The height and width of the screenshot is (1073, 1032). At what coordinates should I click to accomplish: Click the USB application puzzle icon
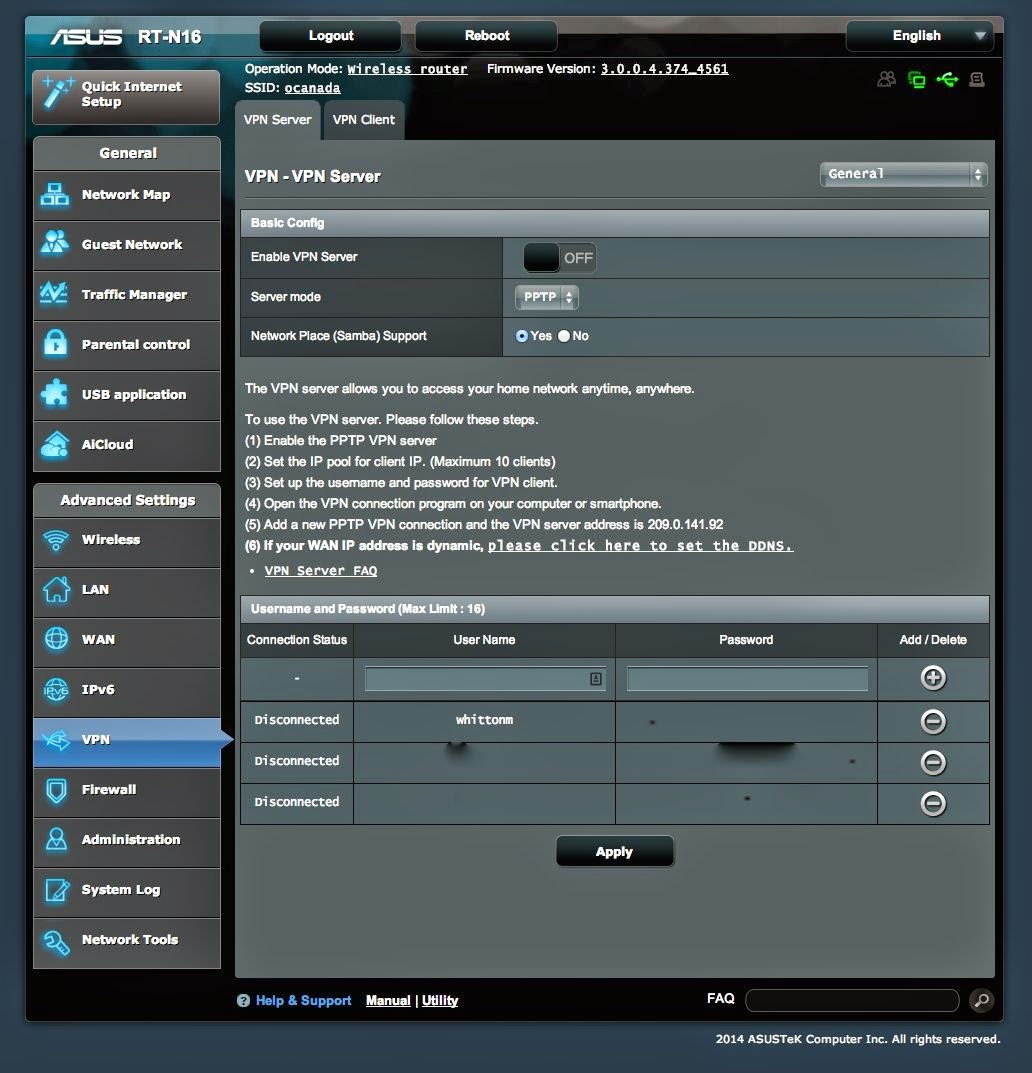54,394
